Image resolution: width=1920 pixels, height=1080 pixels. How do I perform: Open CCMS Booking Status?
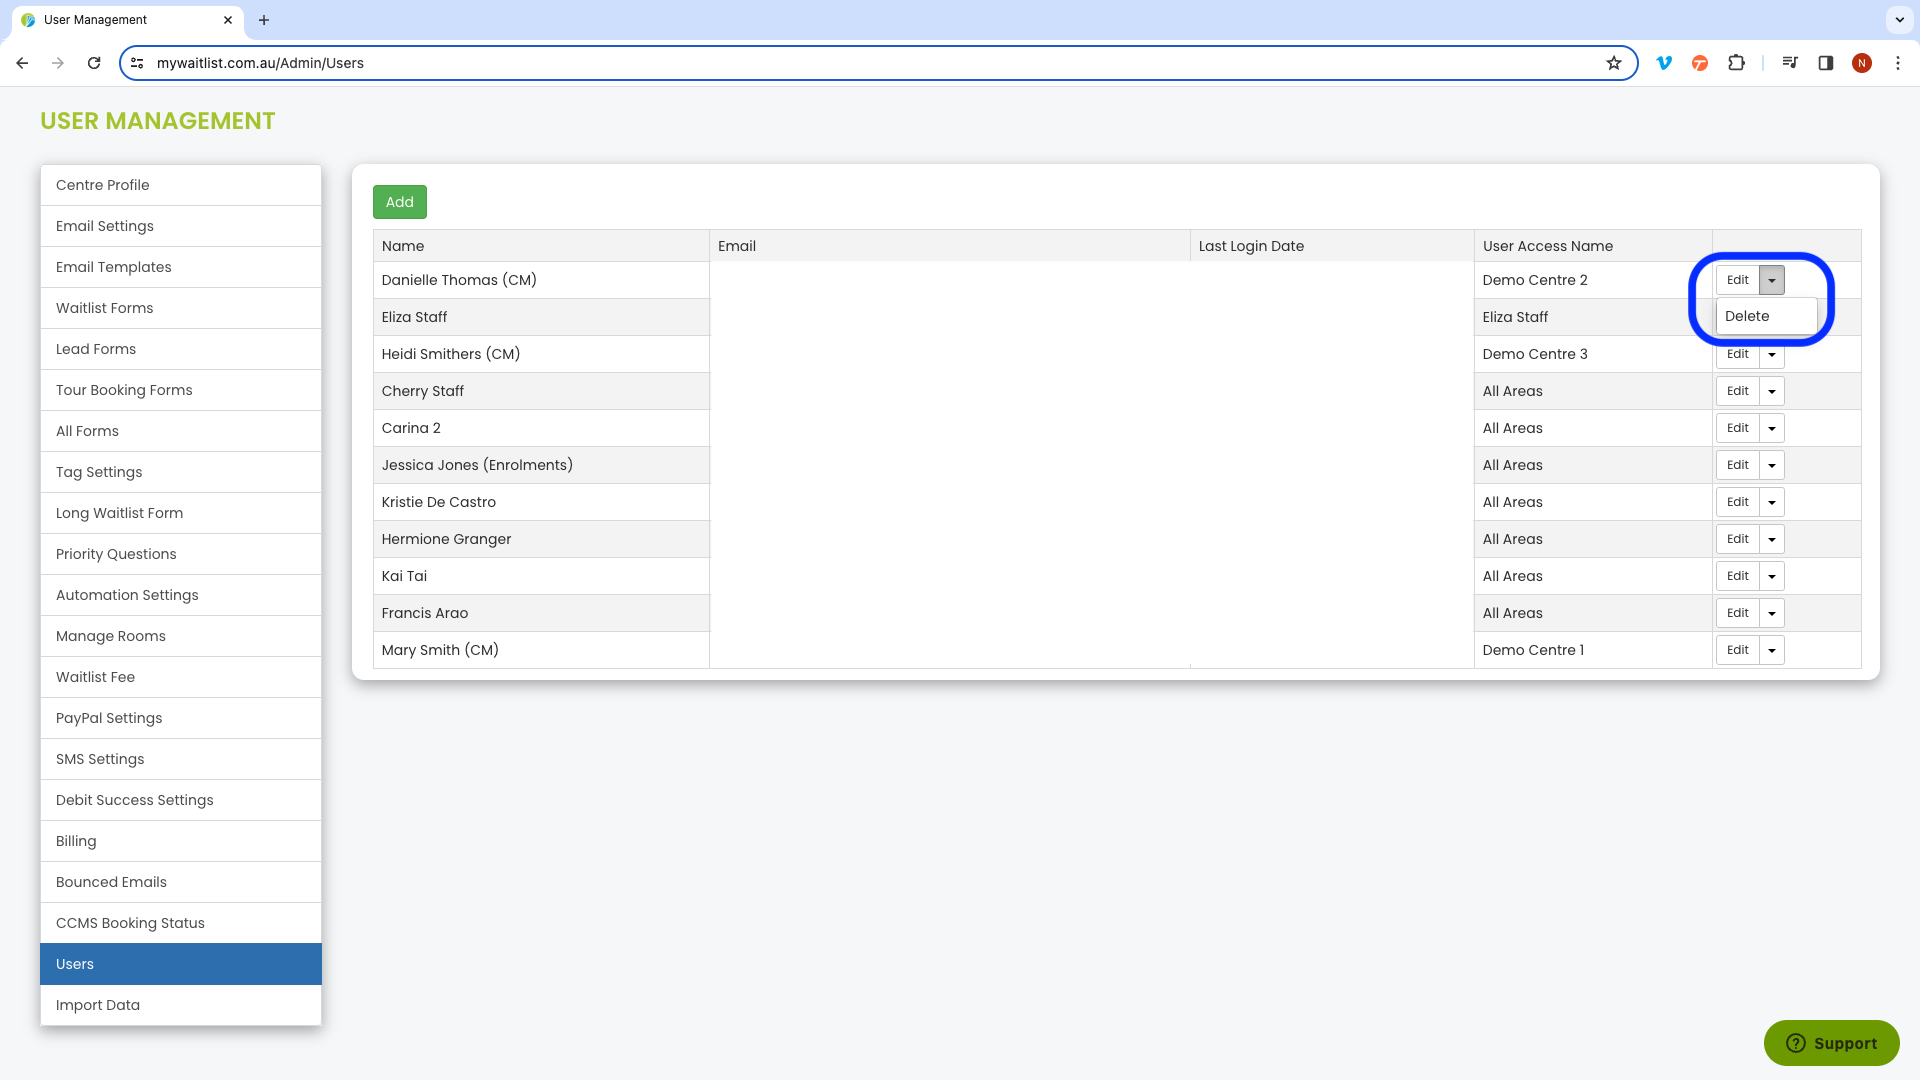[x=181, y=923]
